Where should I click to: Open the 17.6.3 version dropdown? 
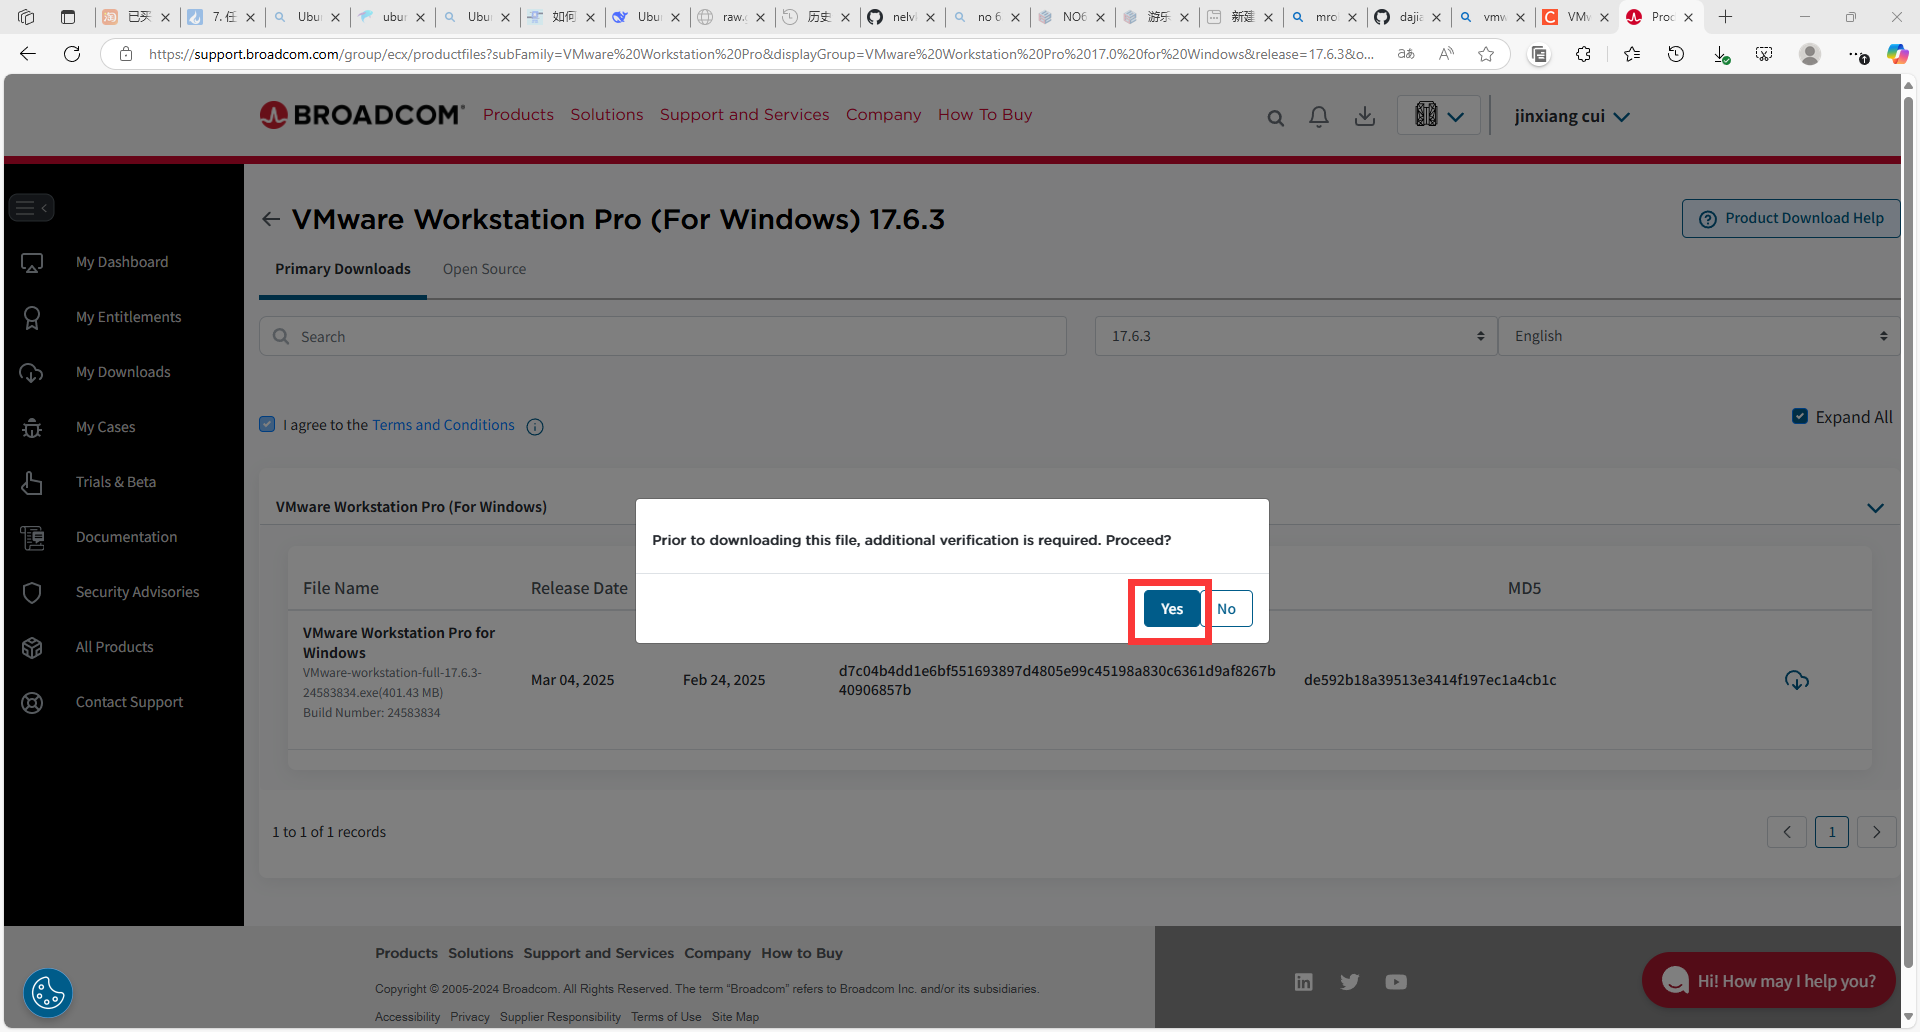(1296, 337)
